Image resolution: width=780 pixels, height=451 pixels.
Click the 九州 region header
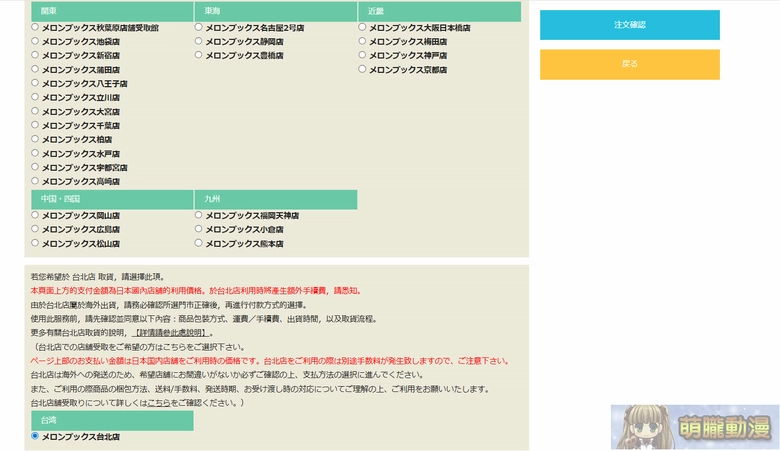click(276, 199)
